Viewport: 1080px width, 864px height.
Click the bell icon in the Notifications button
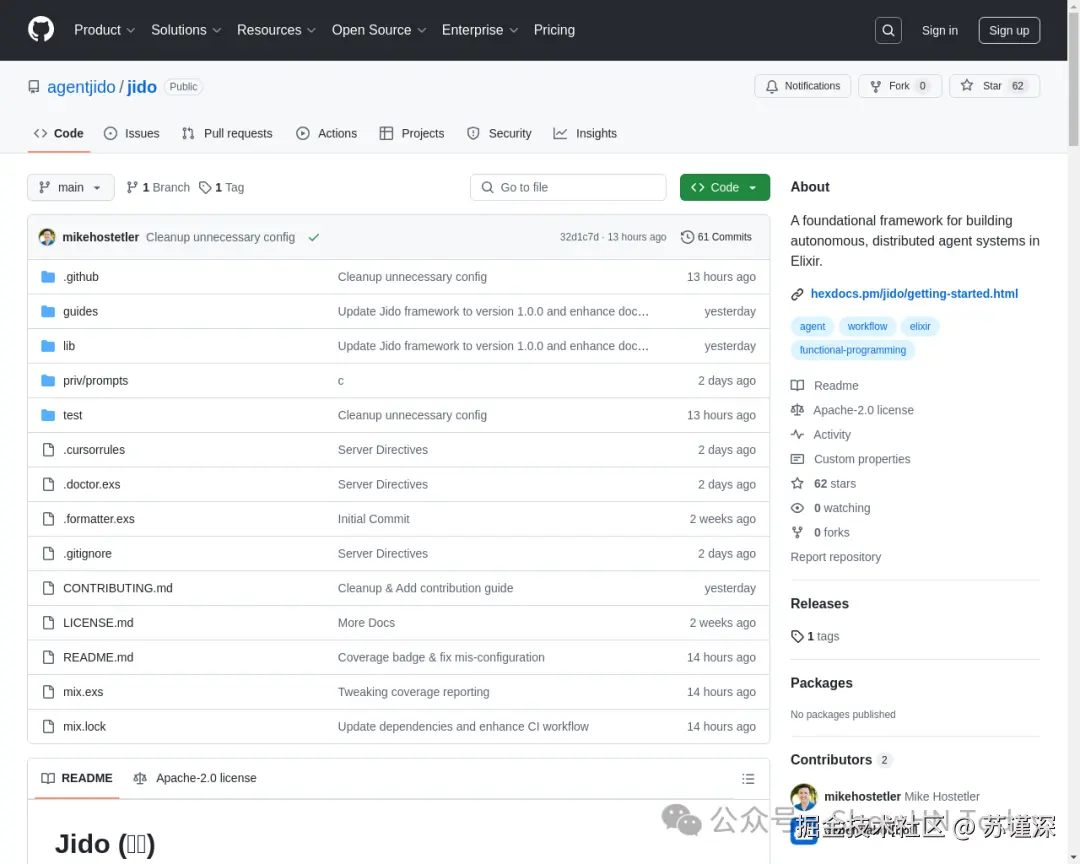click(x=771, y=86)
